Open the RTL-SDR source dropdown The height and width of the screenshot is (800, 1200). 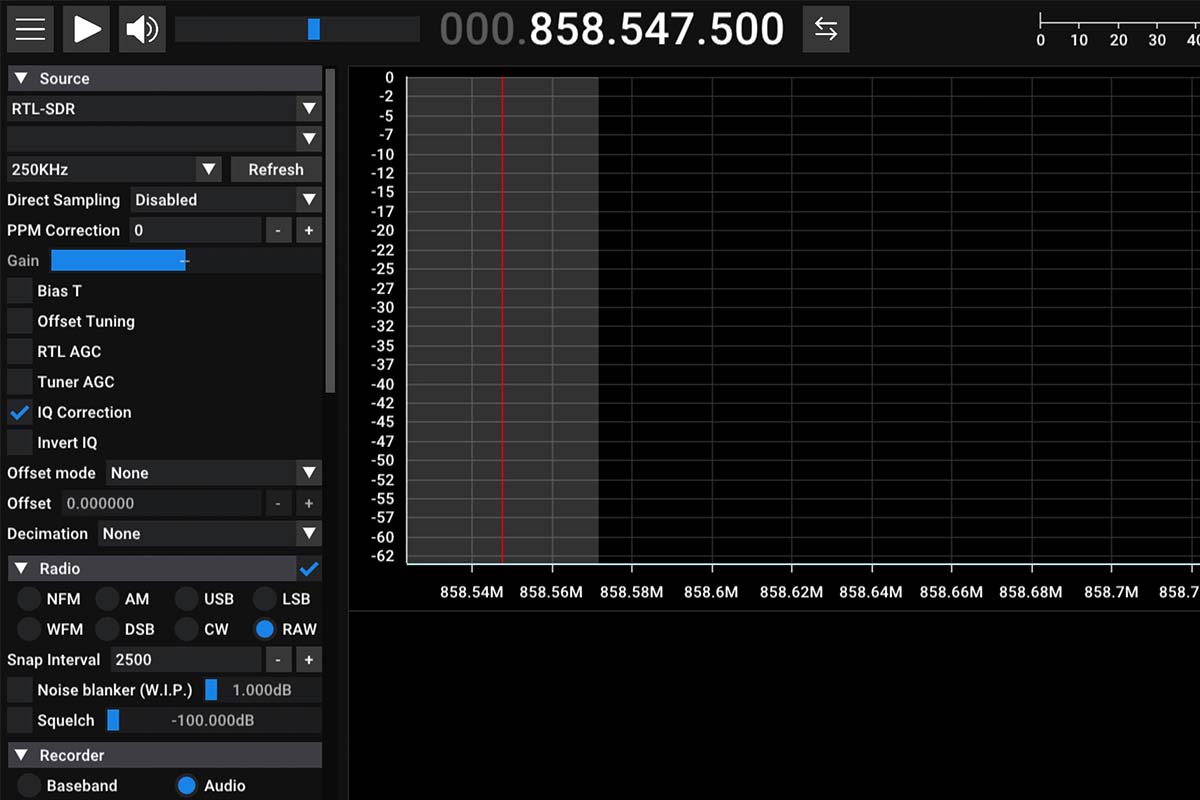164,109
